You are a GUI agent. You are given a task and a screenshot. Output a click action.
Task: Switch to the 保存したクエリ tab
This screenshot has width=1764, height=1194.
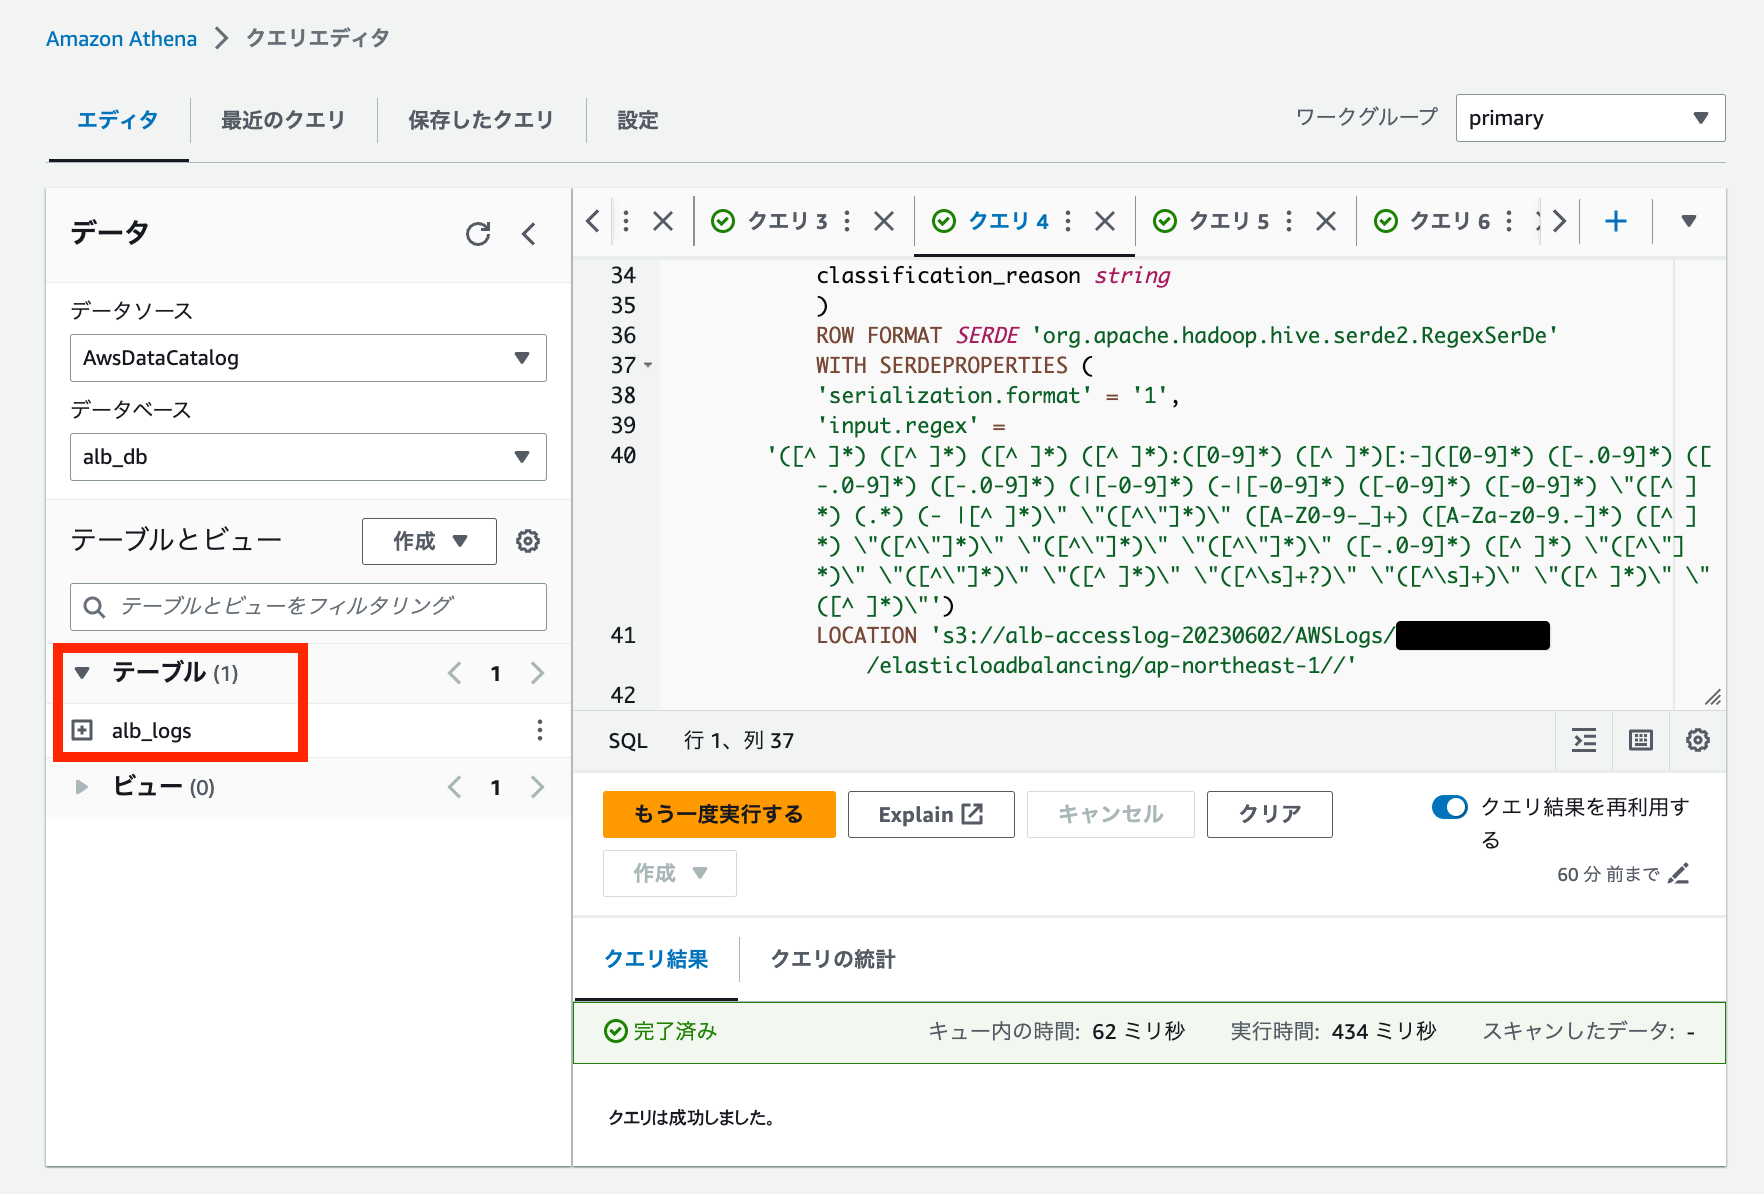pyautogui.click(x=480, y=120)
